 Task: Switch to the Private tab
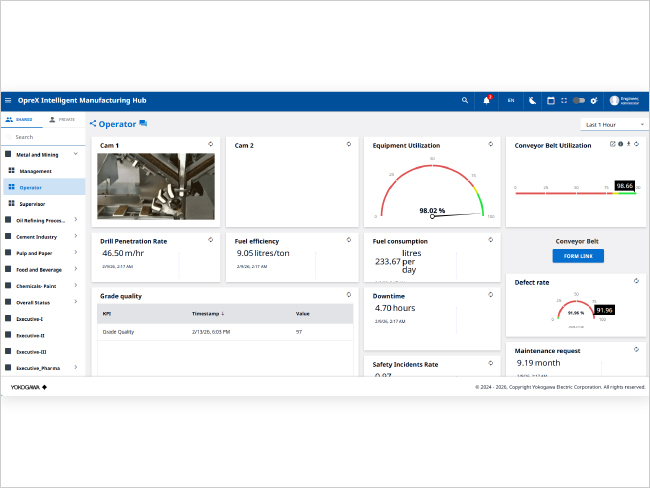[x=62, y=119]
